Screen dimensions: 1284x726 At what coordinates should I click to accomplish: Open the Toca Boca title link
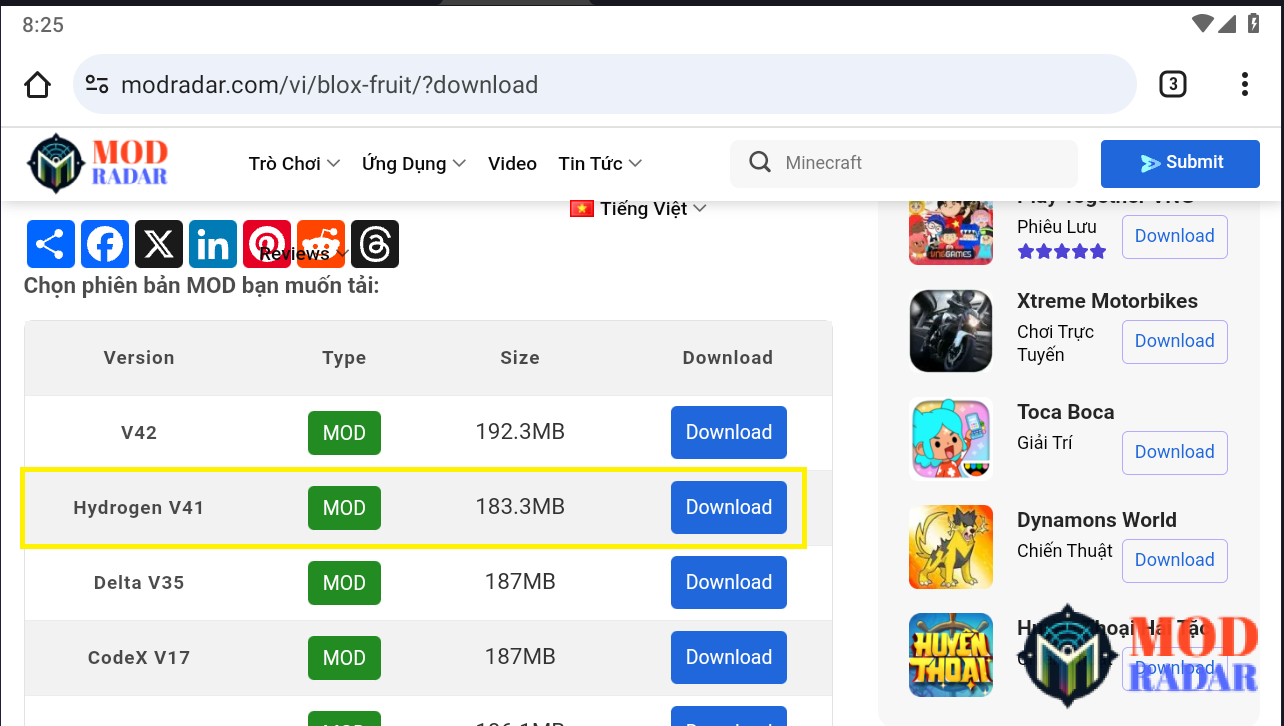pyautogui.click(x=1065, y=412)
